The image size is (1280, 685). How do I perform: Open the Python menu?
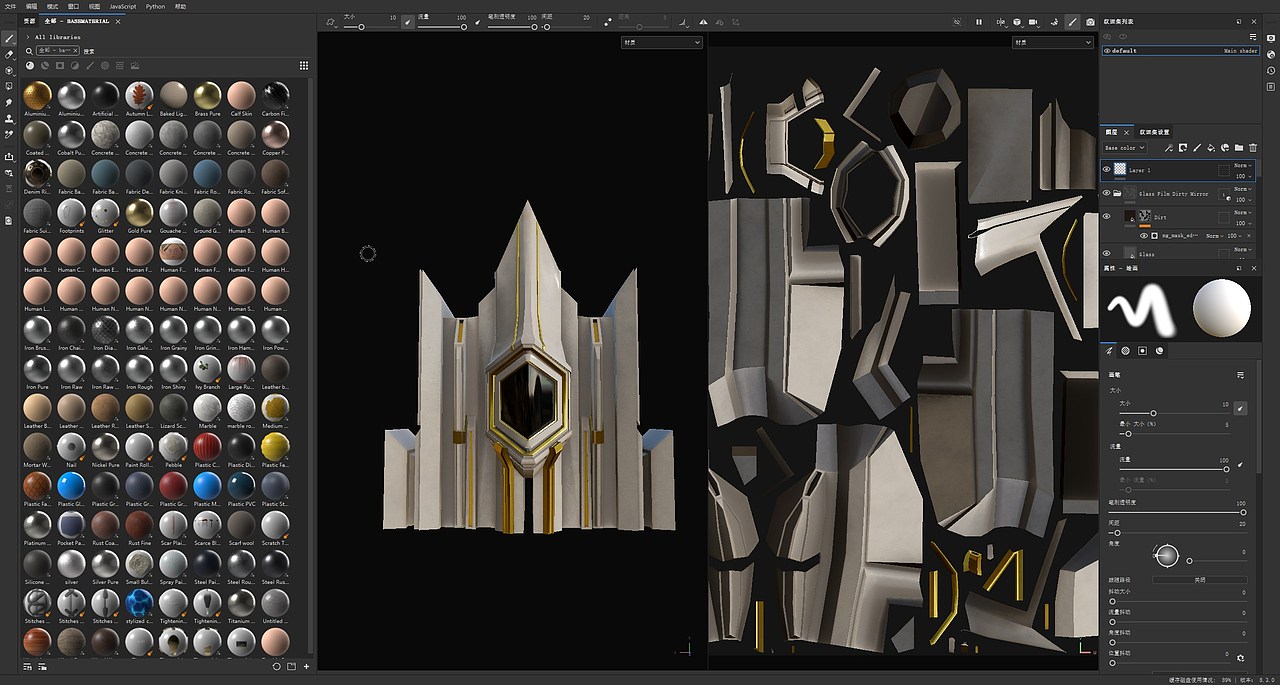[155, 6]
